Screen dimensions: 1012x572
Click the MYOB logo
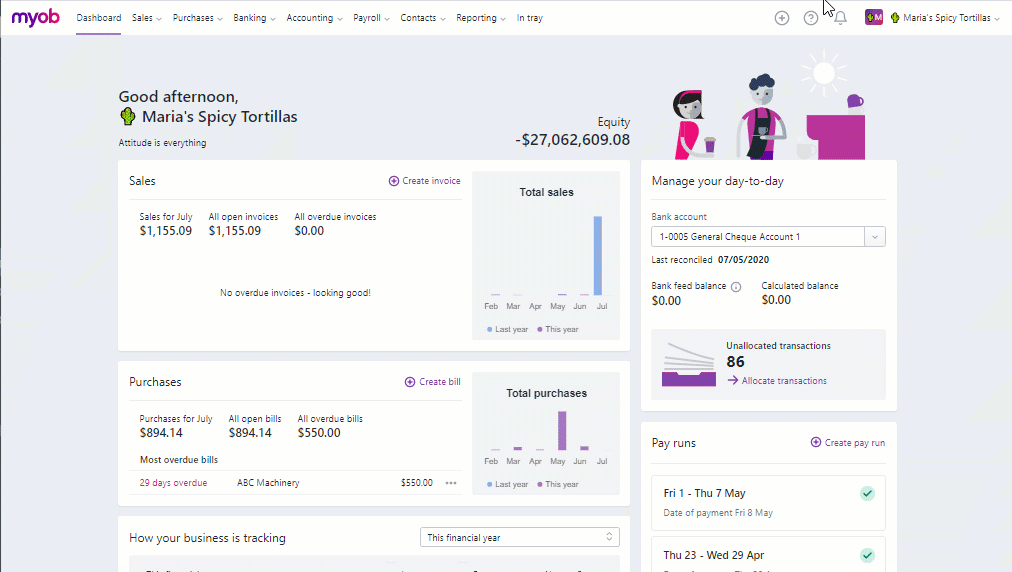click(36, 18)
